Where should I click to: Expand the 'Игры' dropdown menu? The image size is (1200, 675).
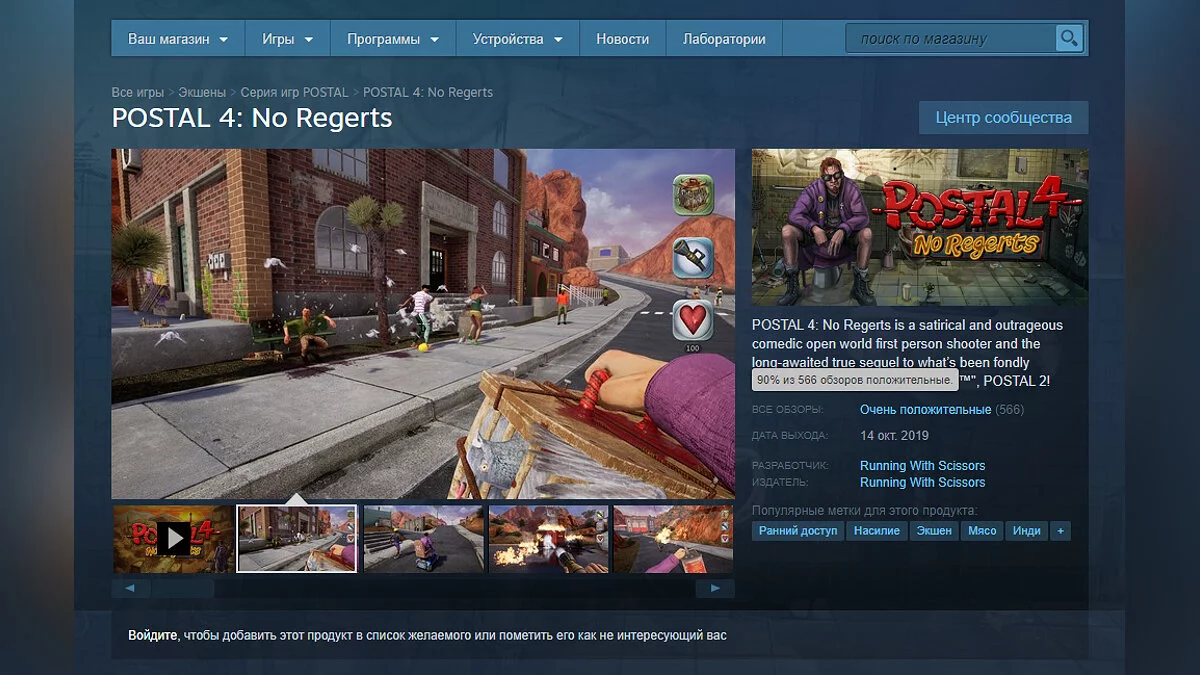pyautogui.click(x=288, y=39)
